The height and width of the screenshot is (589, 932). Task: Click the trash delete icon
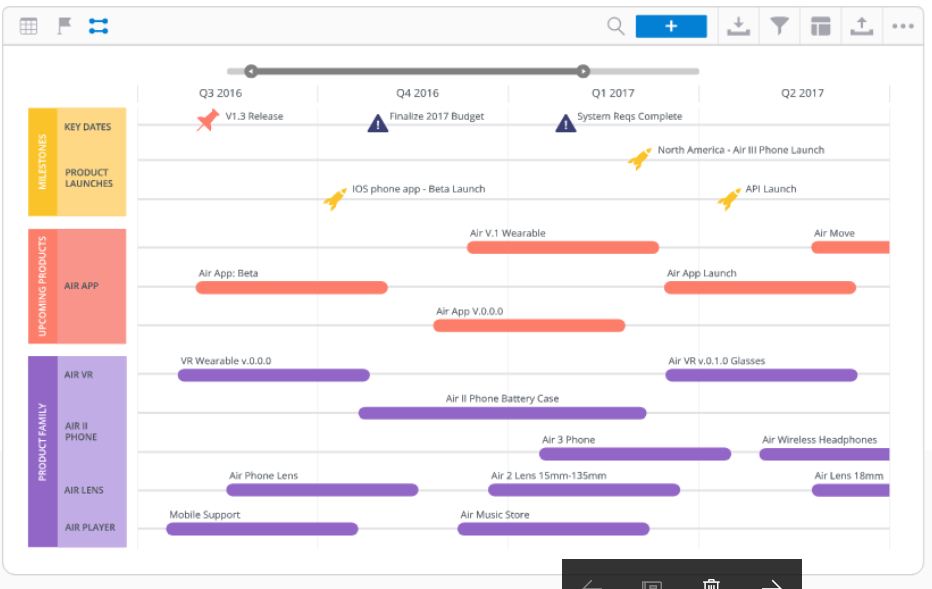[x=711, y=584]
